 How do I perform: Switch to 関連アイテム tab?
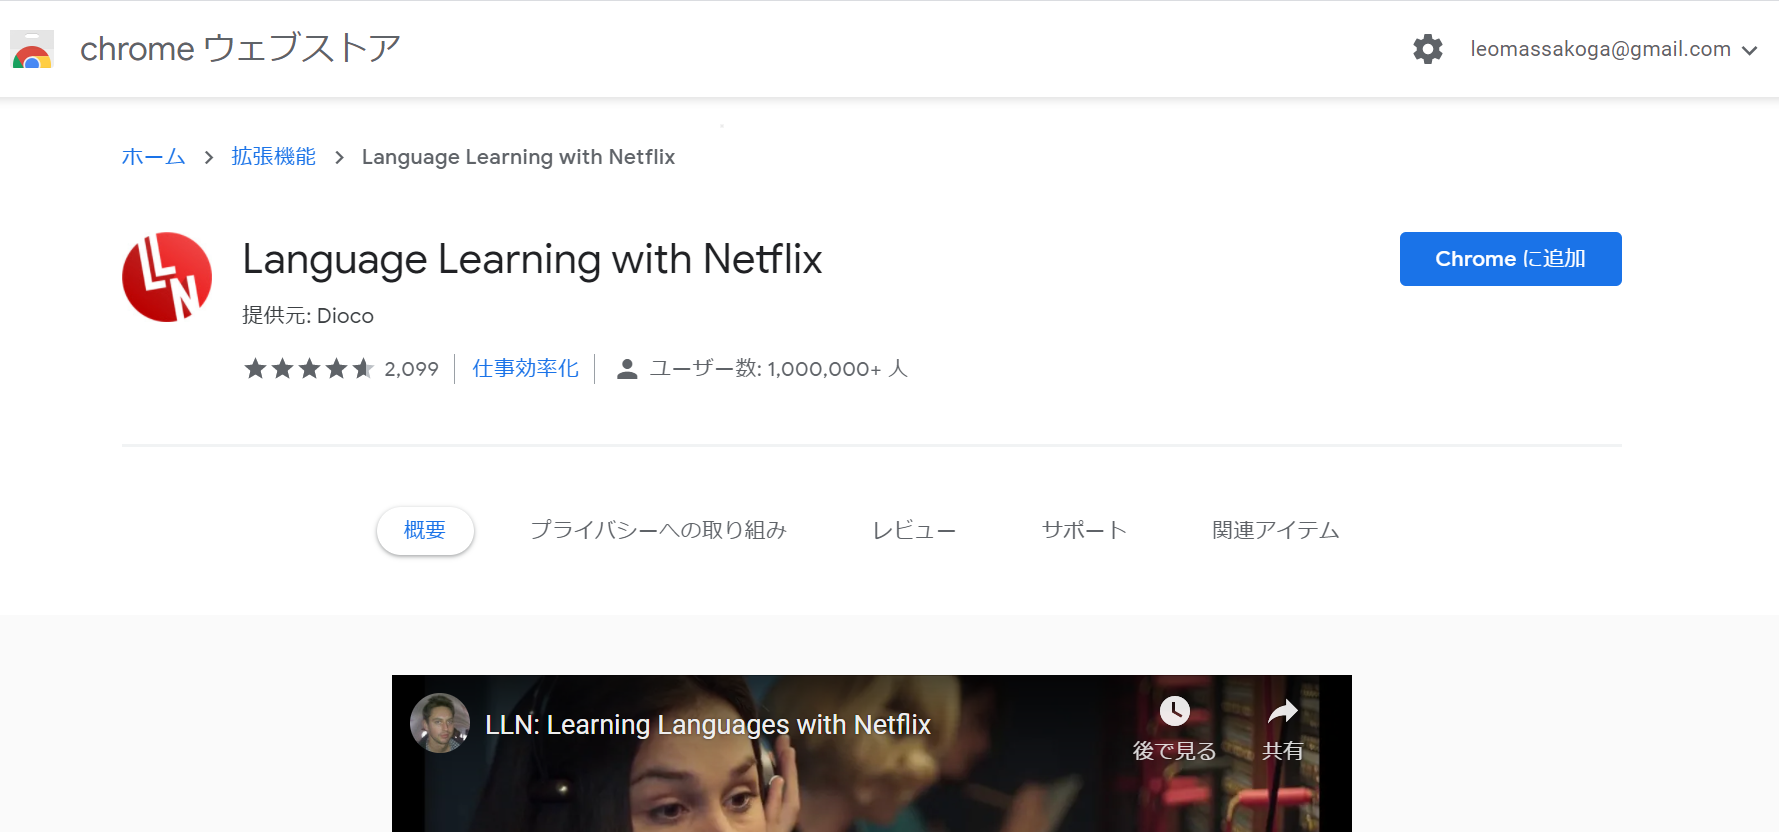point(1276,530)
